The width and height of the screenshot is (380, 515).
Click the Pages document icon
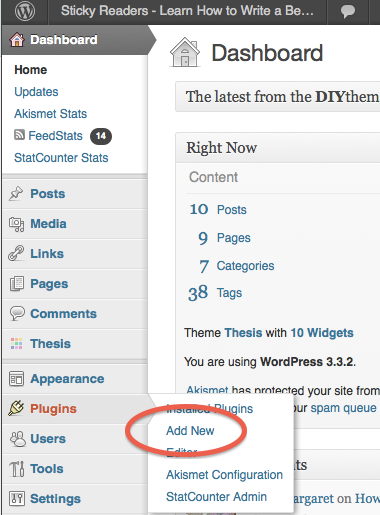[x=17, y=284]
